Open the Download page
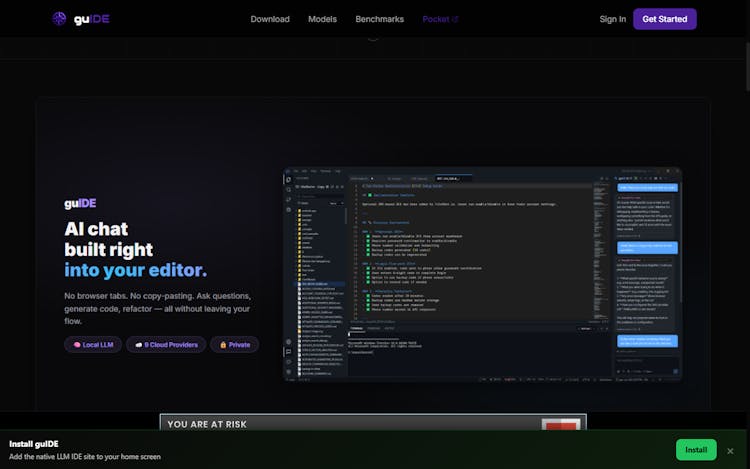The width and height of the screenshot is (750, 469). click(270, 19)
